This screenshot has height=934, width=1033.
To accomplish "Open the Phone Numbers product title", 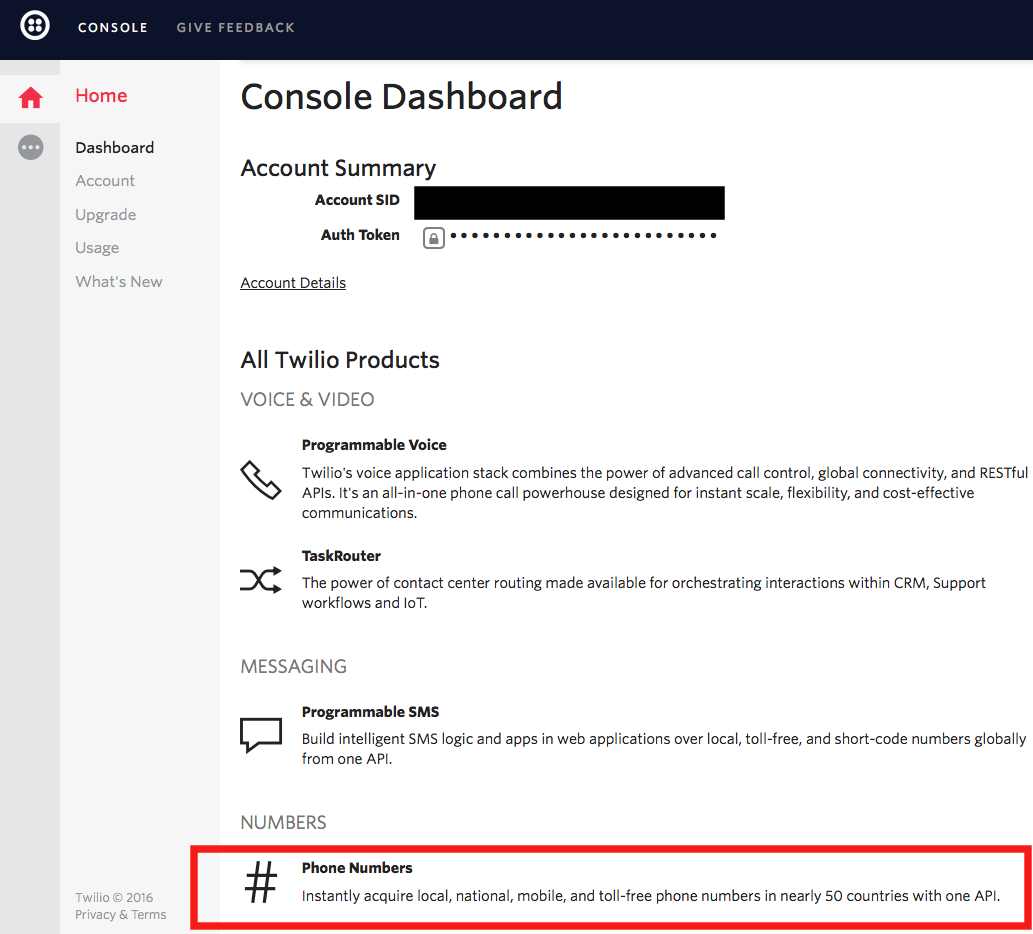I will (x=357, y=868).
